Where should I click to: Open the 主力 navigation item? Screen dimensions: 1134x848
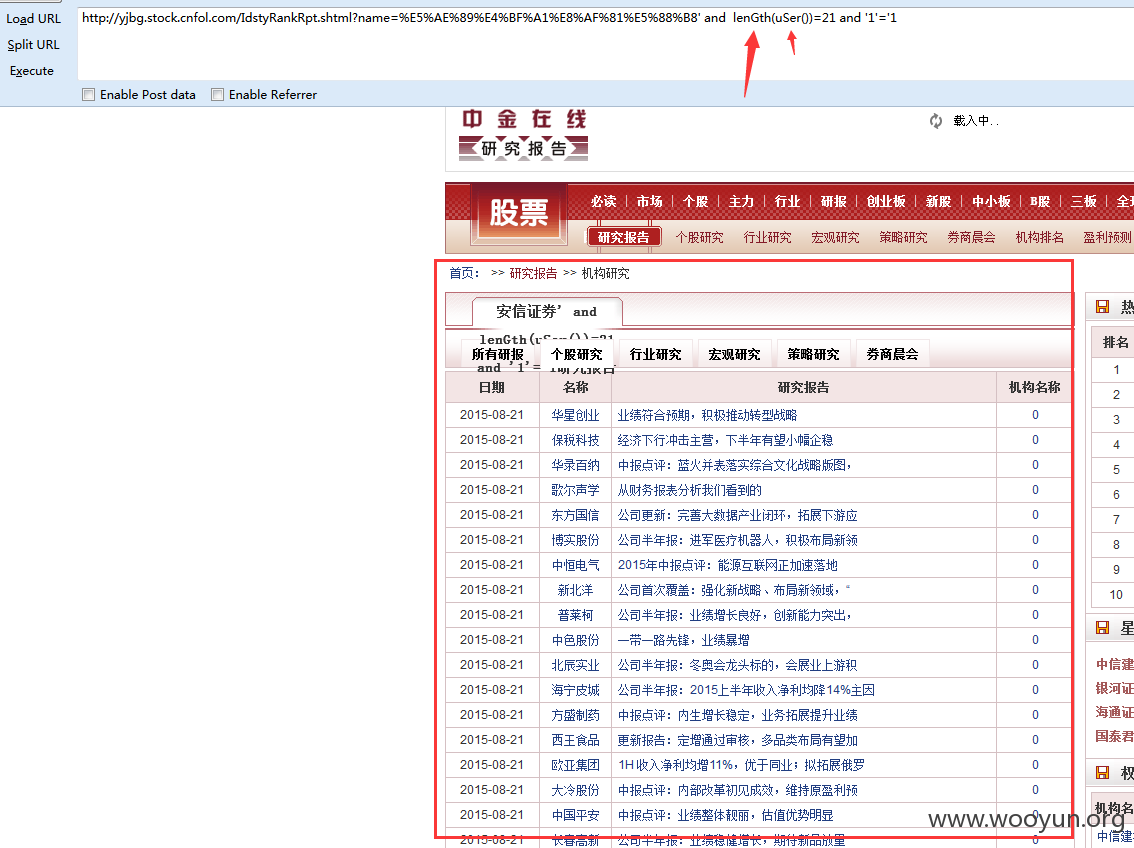coord(741,201)
